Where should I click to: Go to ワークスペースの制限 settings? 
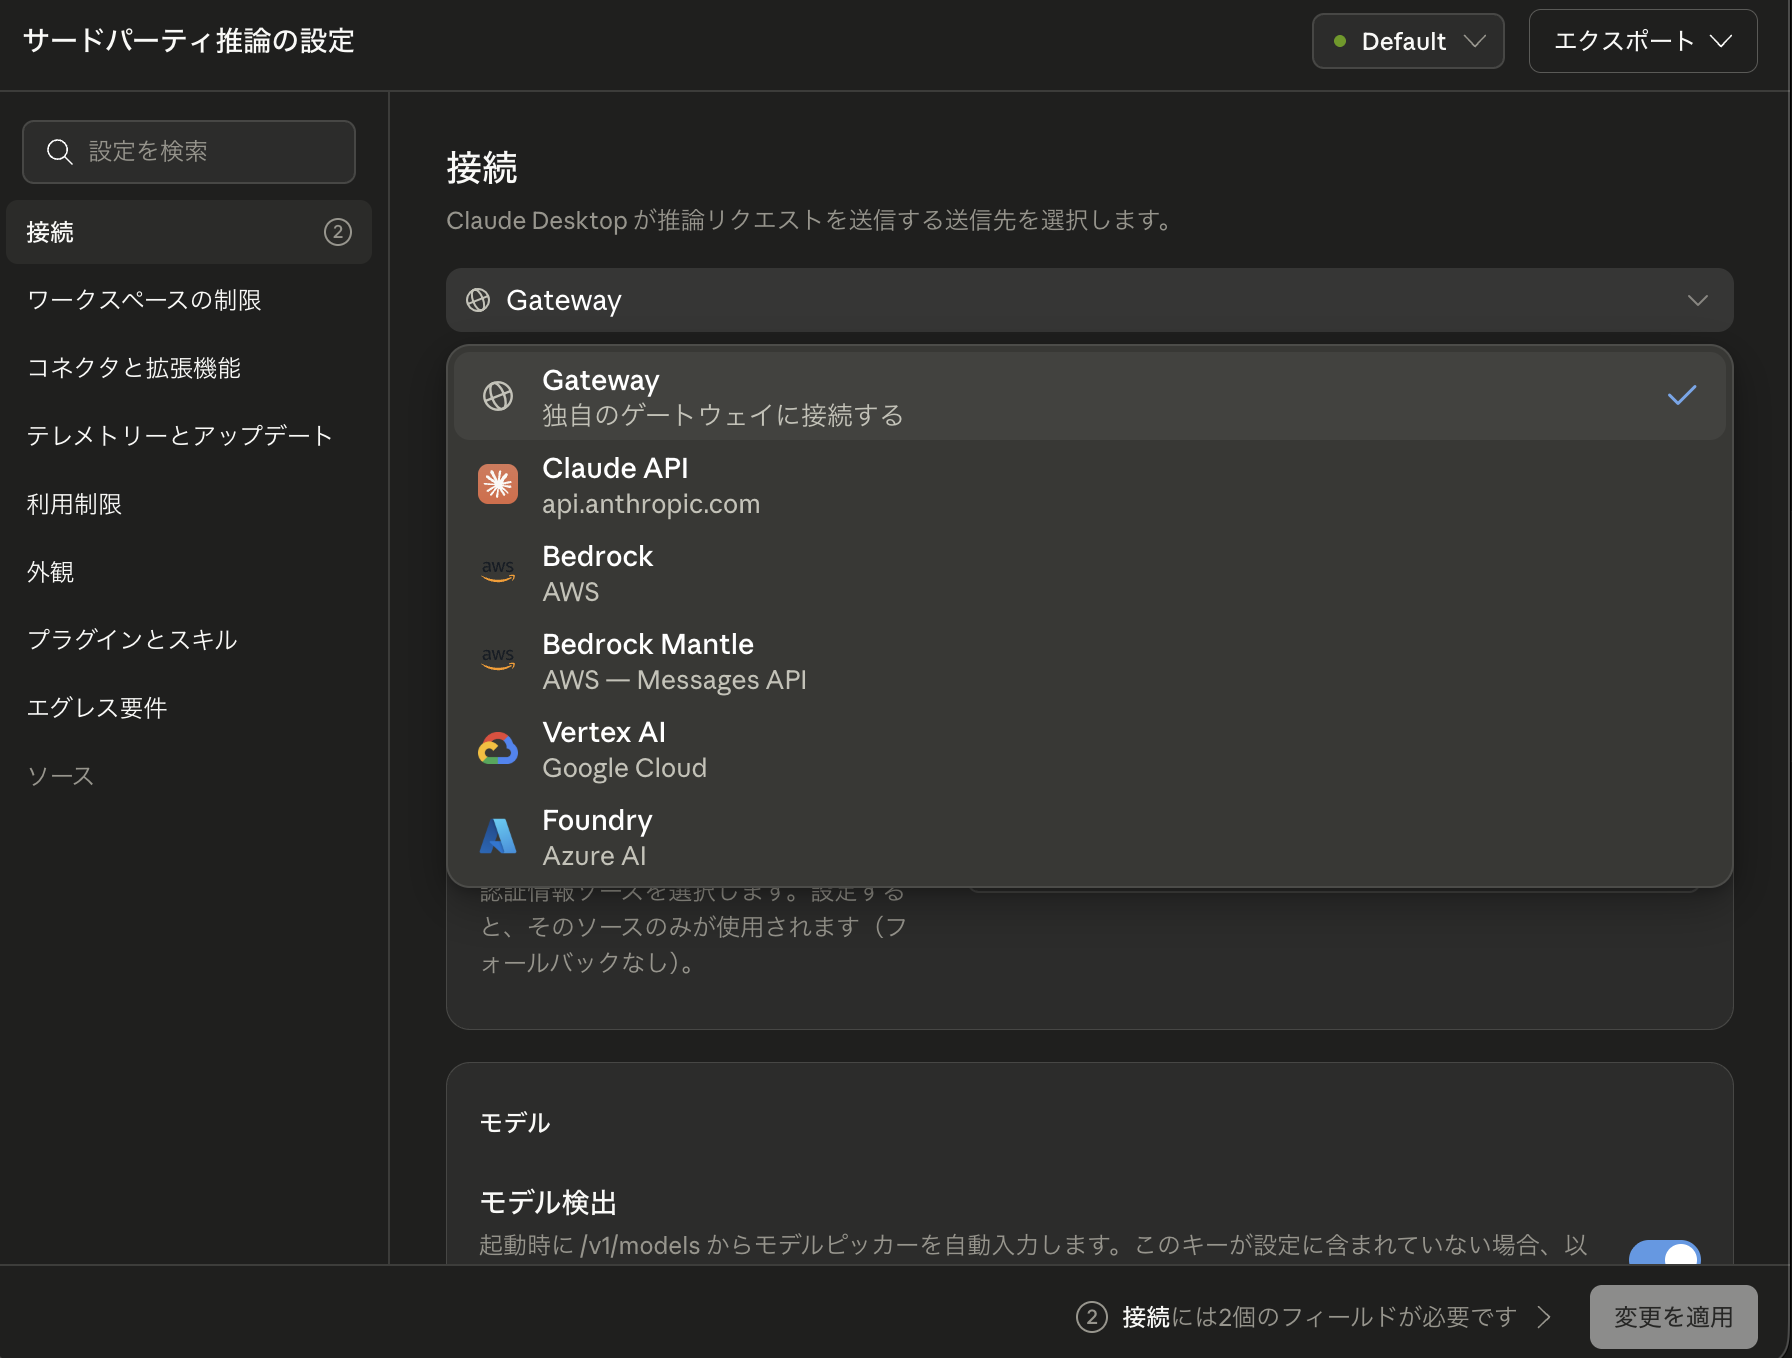(x=189, y=300)
